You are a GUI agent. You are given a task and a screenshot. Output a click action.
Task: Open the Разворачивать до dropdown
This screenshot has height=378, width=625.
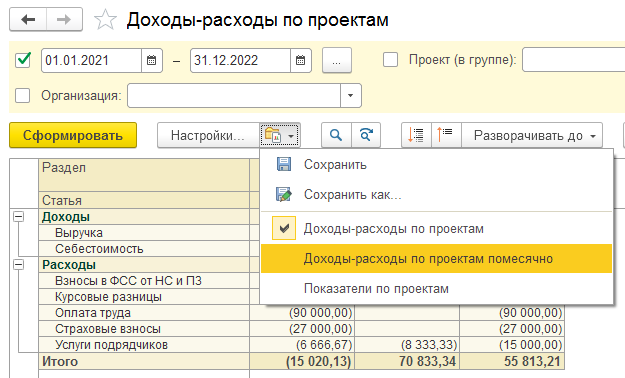pyautogui.click(x=532, y=135)
